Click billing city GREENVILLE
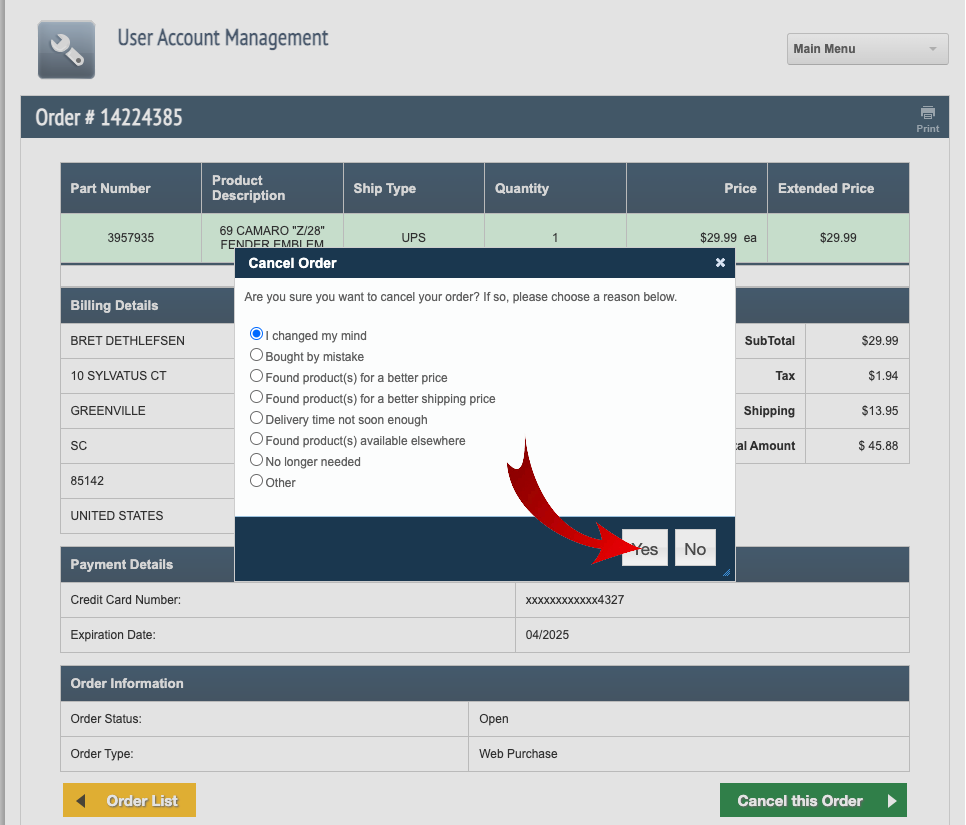The width and height of the screenshot is (966, 825). pyautogui.click(x=108, y=411)
